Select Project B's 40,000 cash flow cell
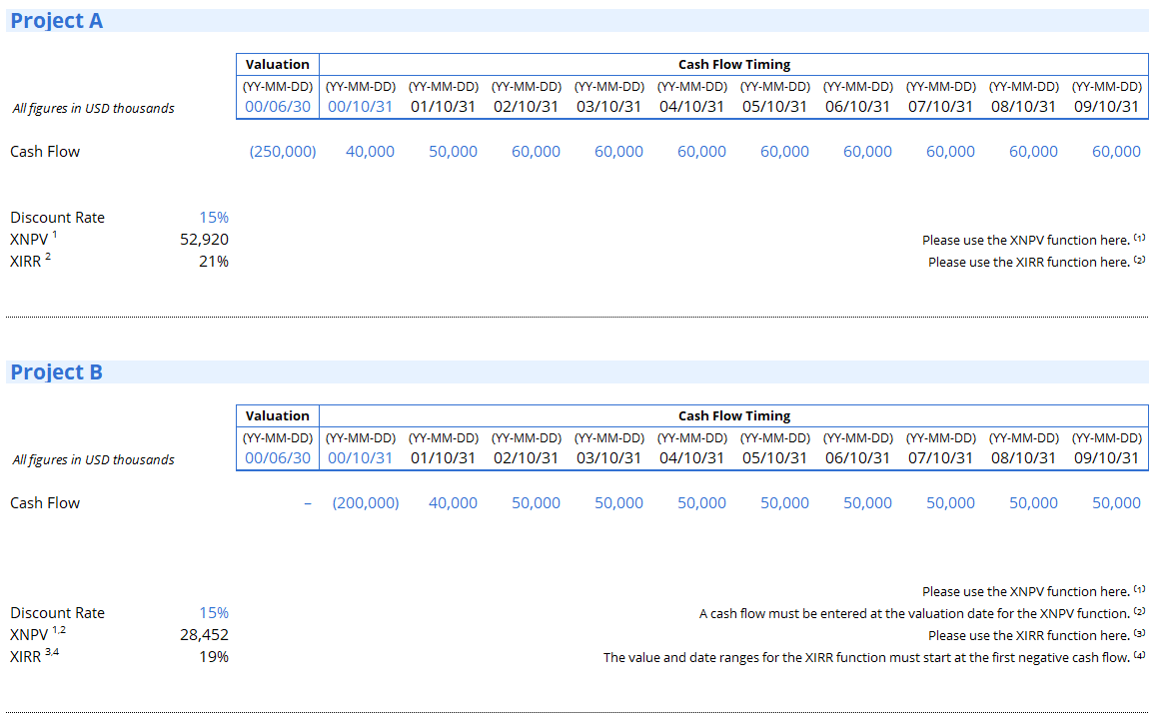1162x720 pixels. (x=453, y=503)
